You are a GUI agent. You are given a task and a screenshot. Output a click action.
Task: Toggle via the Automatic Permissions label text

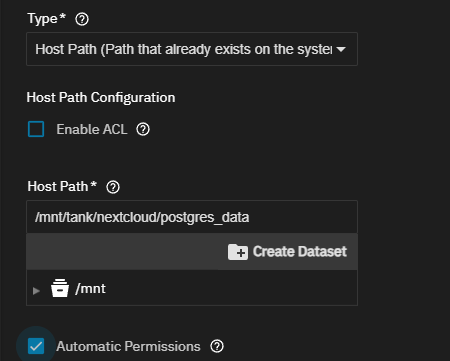click(x=128, y=346)
